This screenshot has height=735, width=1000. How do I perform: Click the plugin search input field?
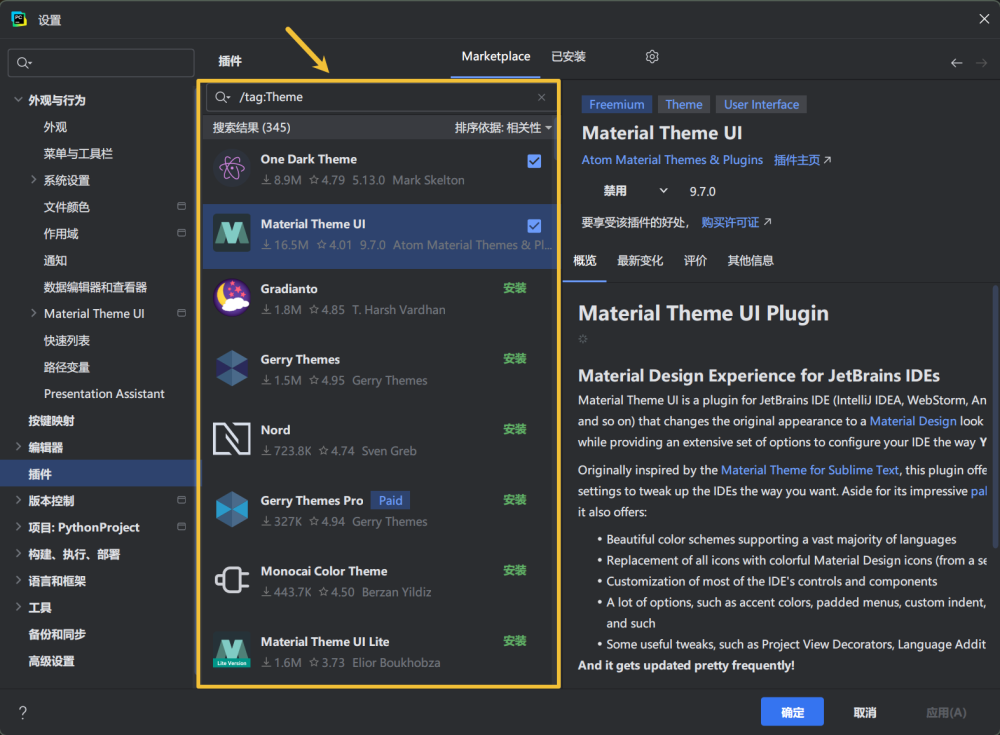pos(380,97)
